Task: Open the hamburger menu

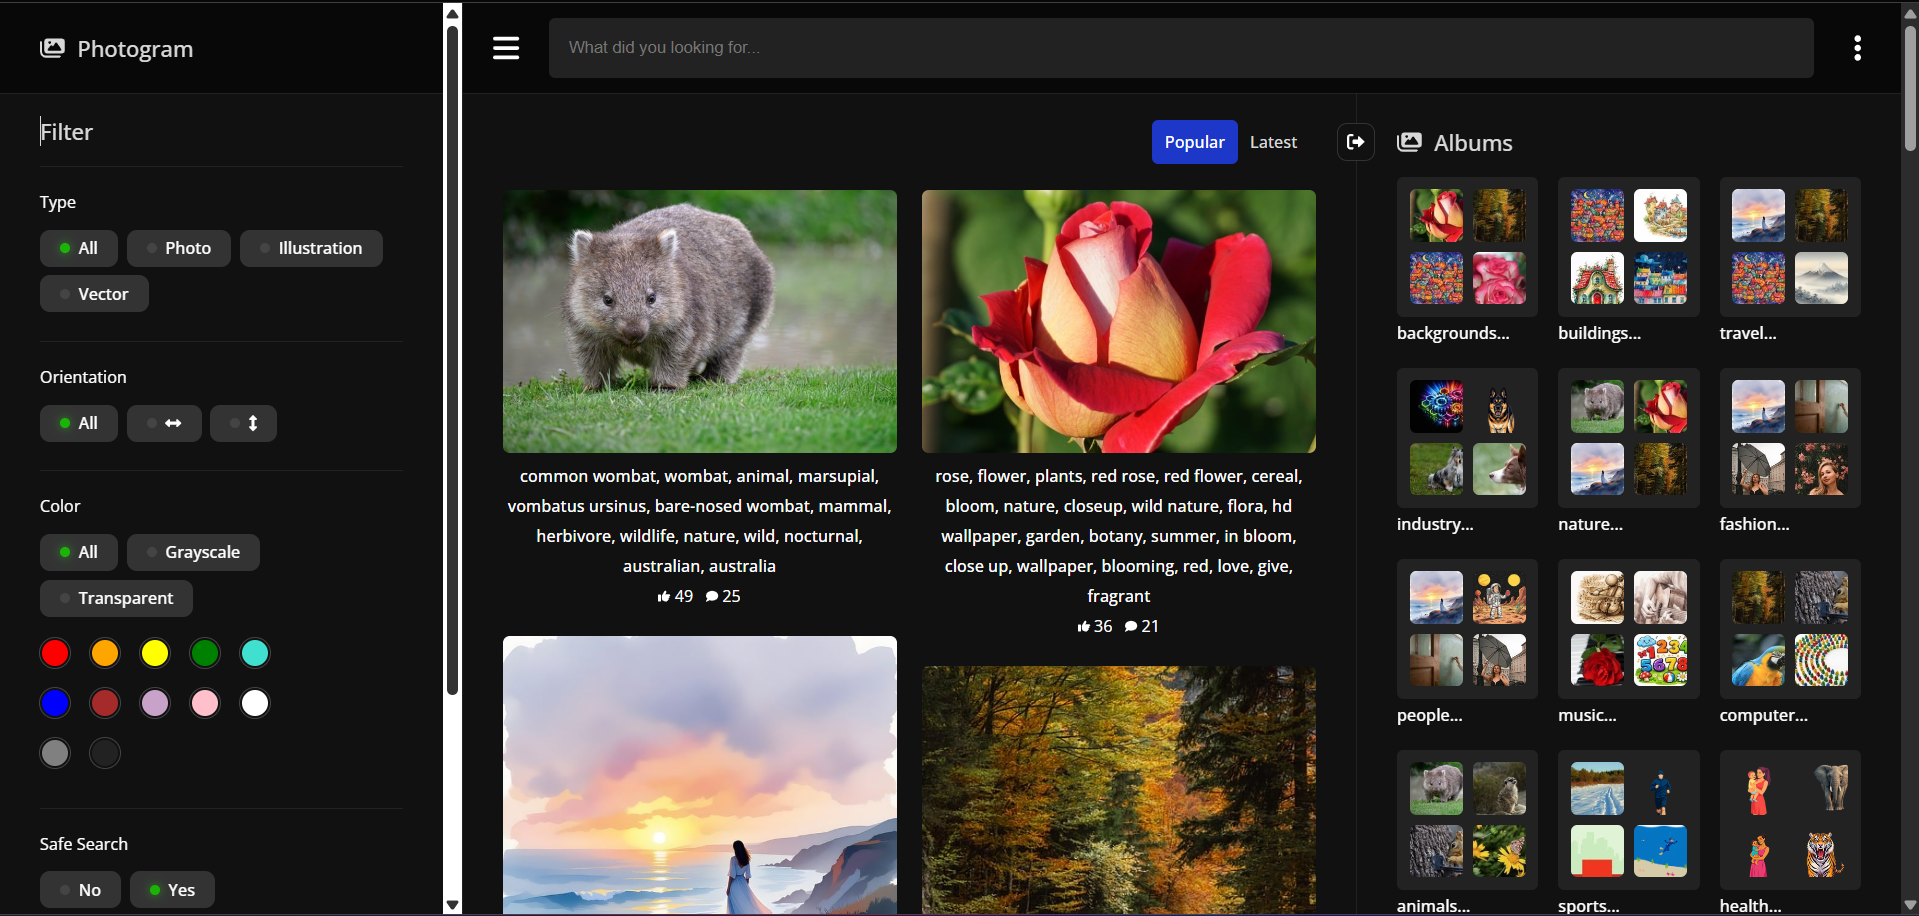Action: click(x=506, y=48)
